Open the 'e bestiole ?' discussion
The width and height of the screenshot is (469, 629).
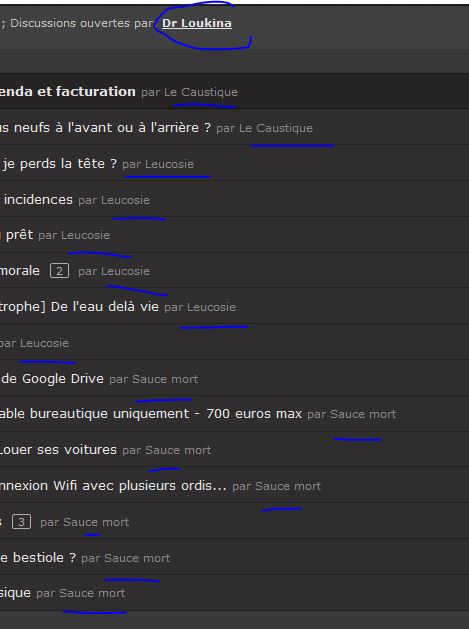[x=38, y=558]
